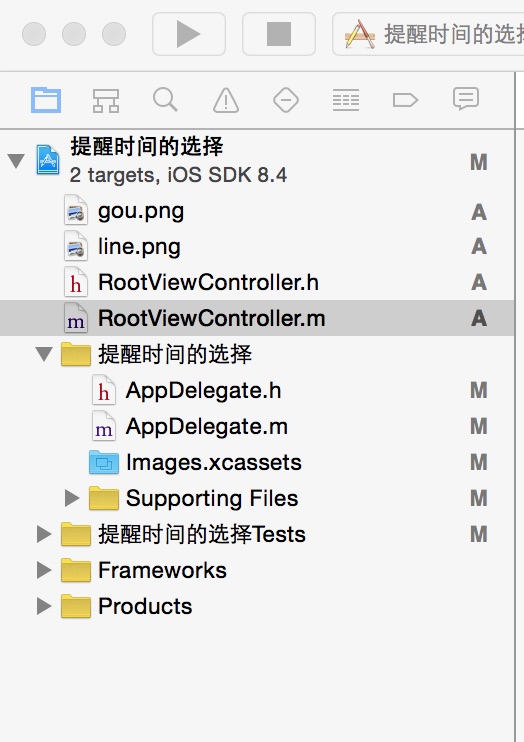Open the Report navigator speech bubble
Image resolution: width=524 pixels, height=742 pixels.
tap(466, 99)
